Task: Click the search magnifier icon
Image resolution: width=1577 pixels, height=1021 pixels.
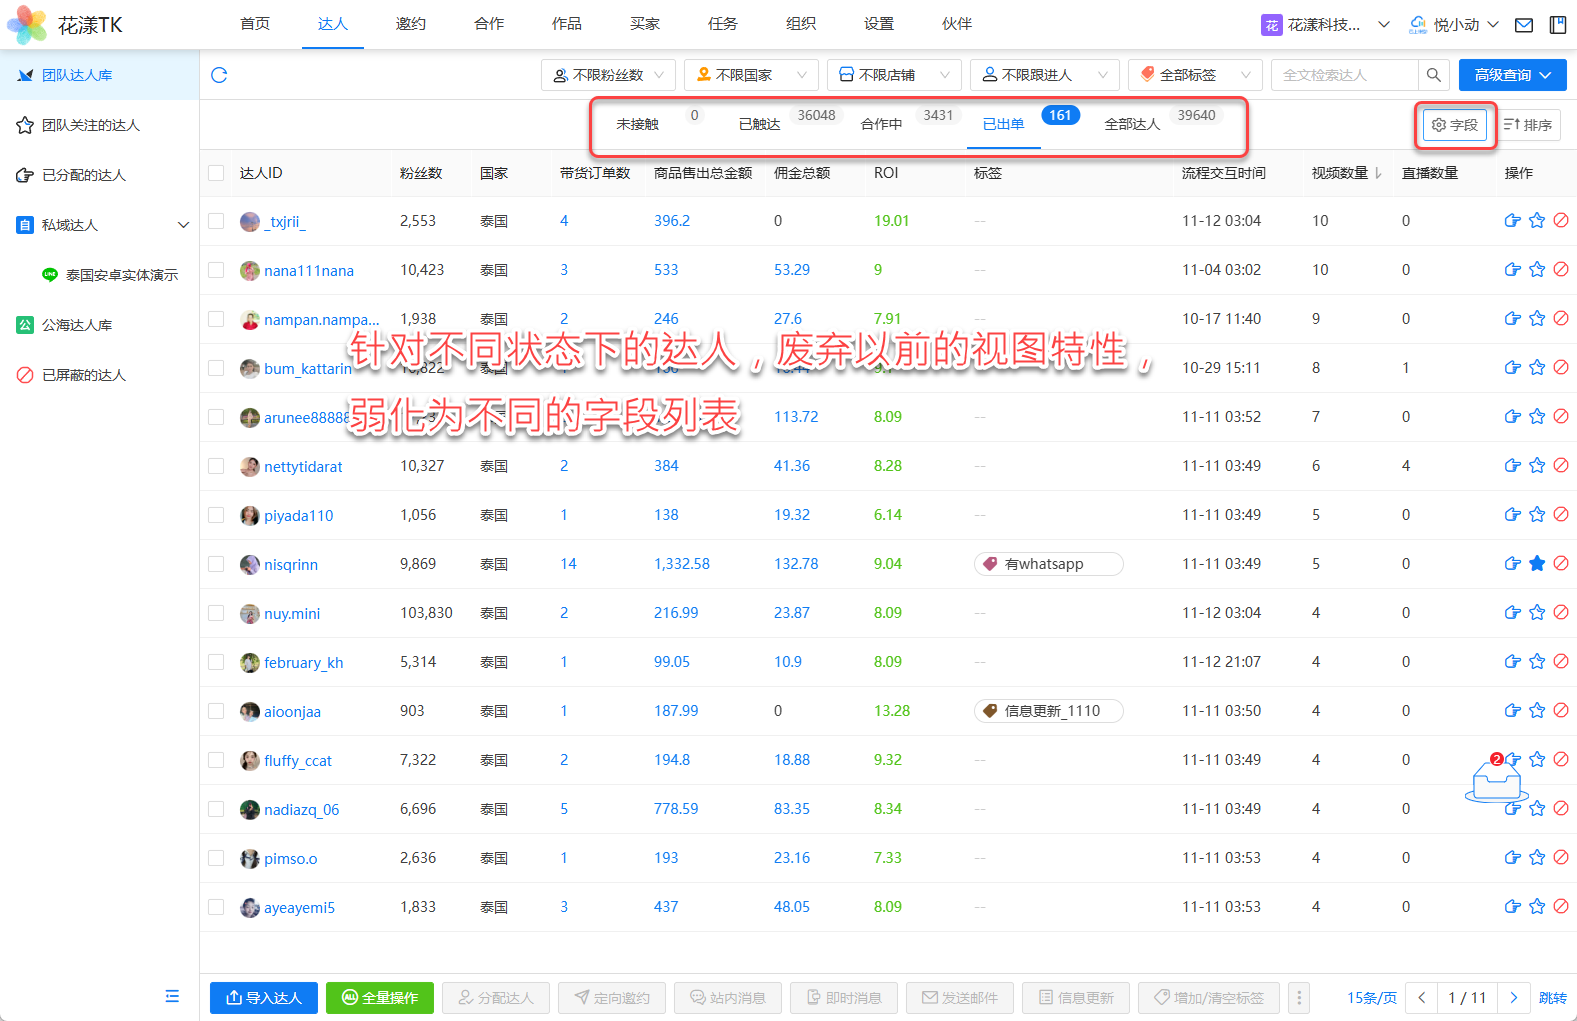Action: click(x=1433, y=75)
